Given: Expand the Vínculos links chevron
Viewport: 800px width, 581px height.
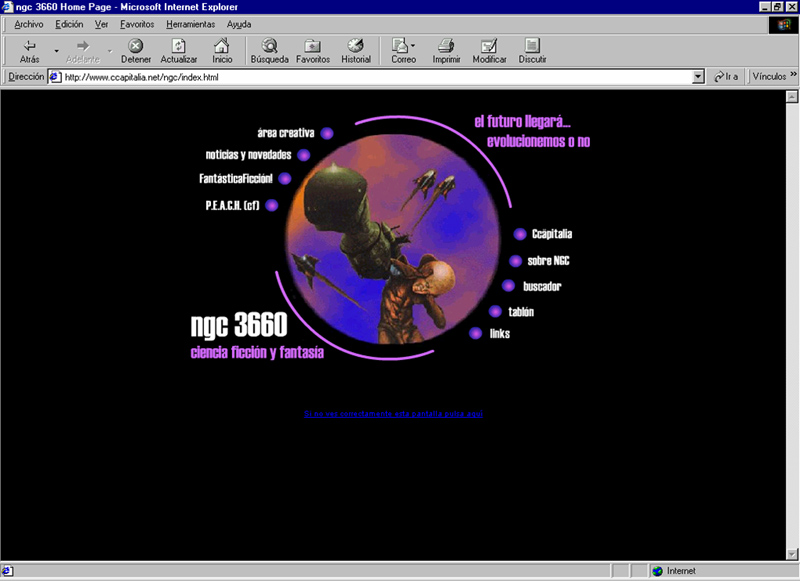Looking at the screenshot, I should [x=793, y=74].
